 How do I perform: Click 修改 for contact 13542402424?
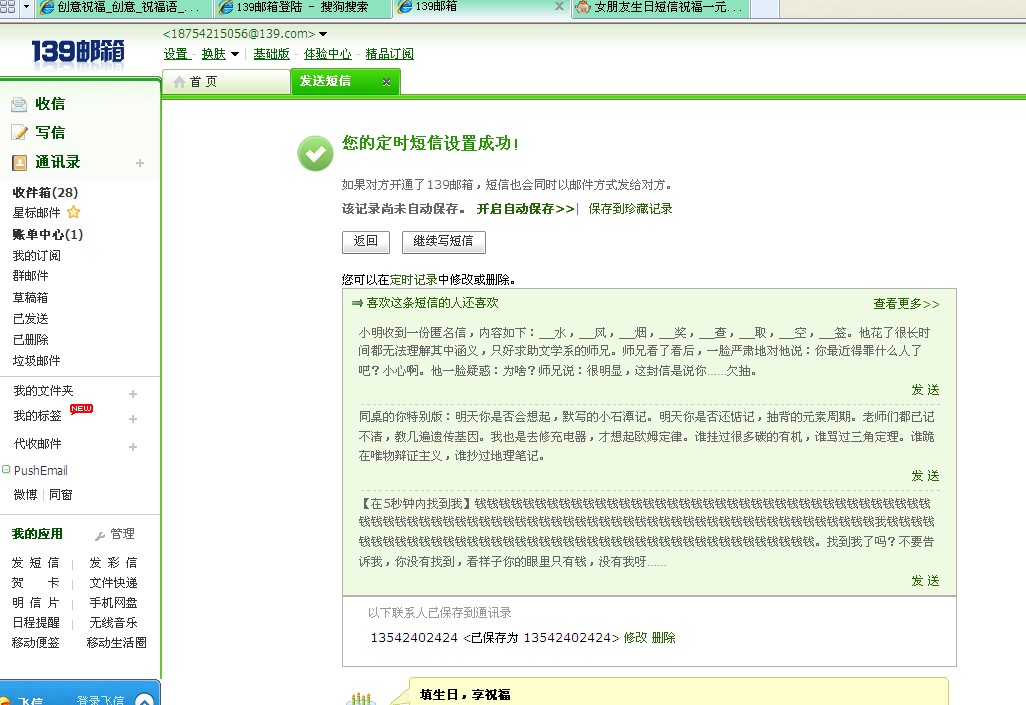pos(635,638)
